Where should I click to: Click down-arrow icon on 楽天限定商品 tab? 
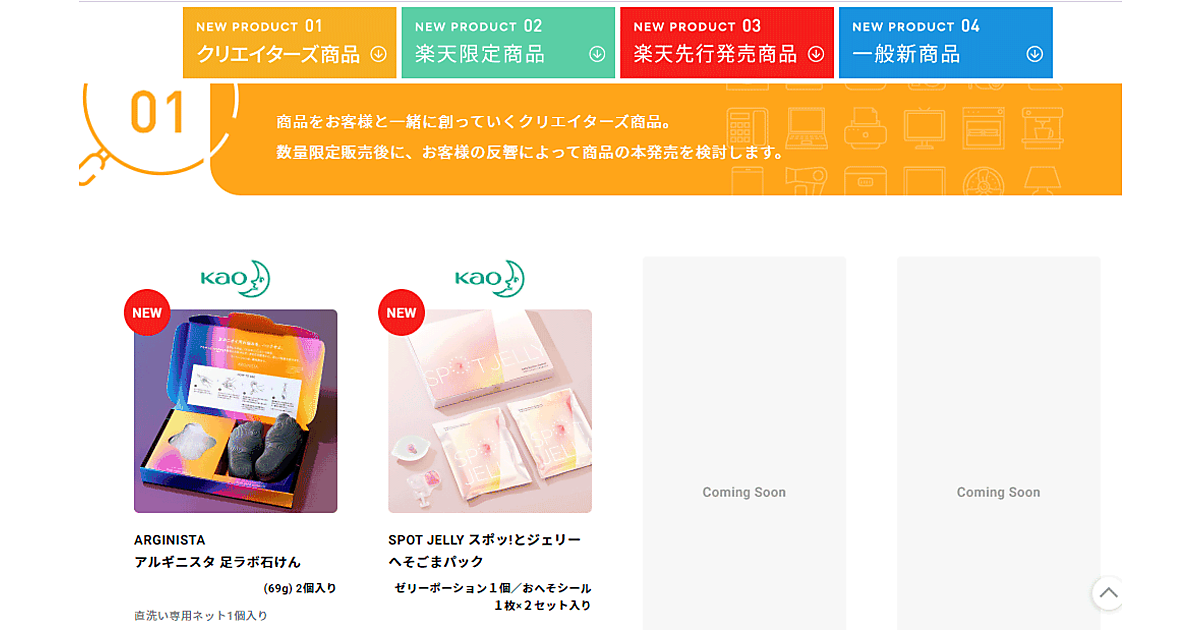[x=597, y=54]
